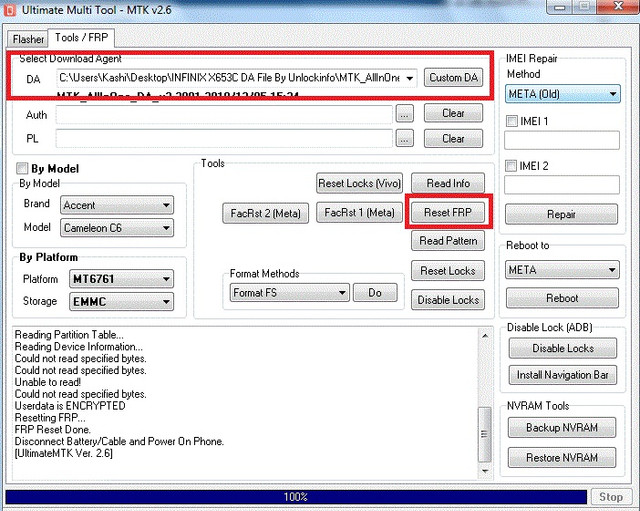Click 'Reading Device Information...' log line

pos(79,347)
